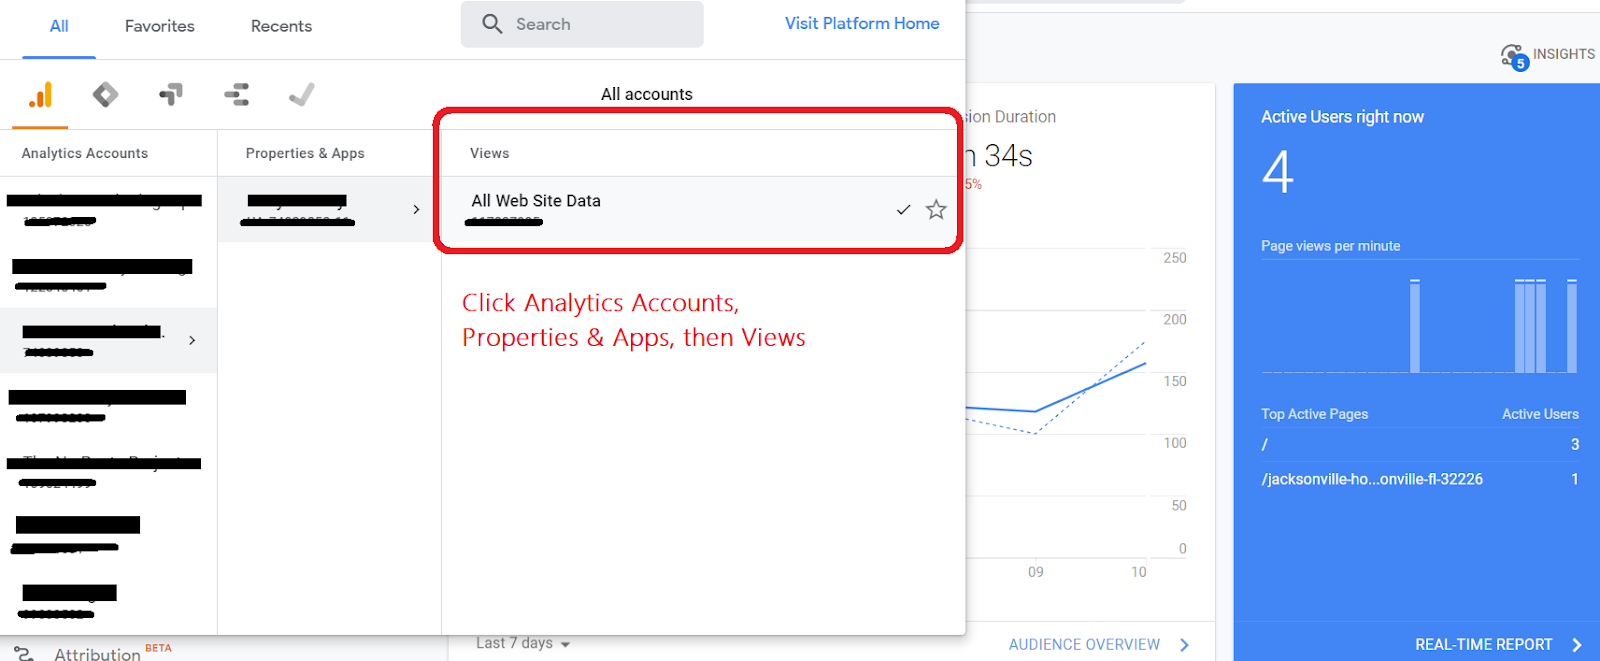Open the Audience Overview link

click(x=1084, y=645)
